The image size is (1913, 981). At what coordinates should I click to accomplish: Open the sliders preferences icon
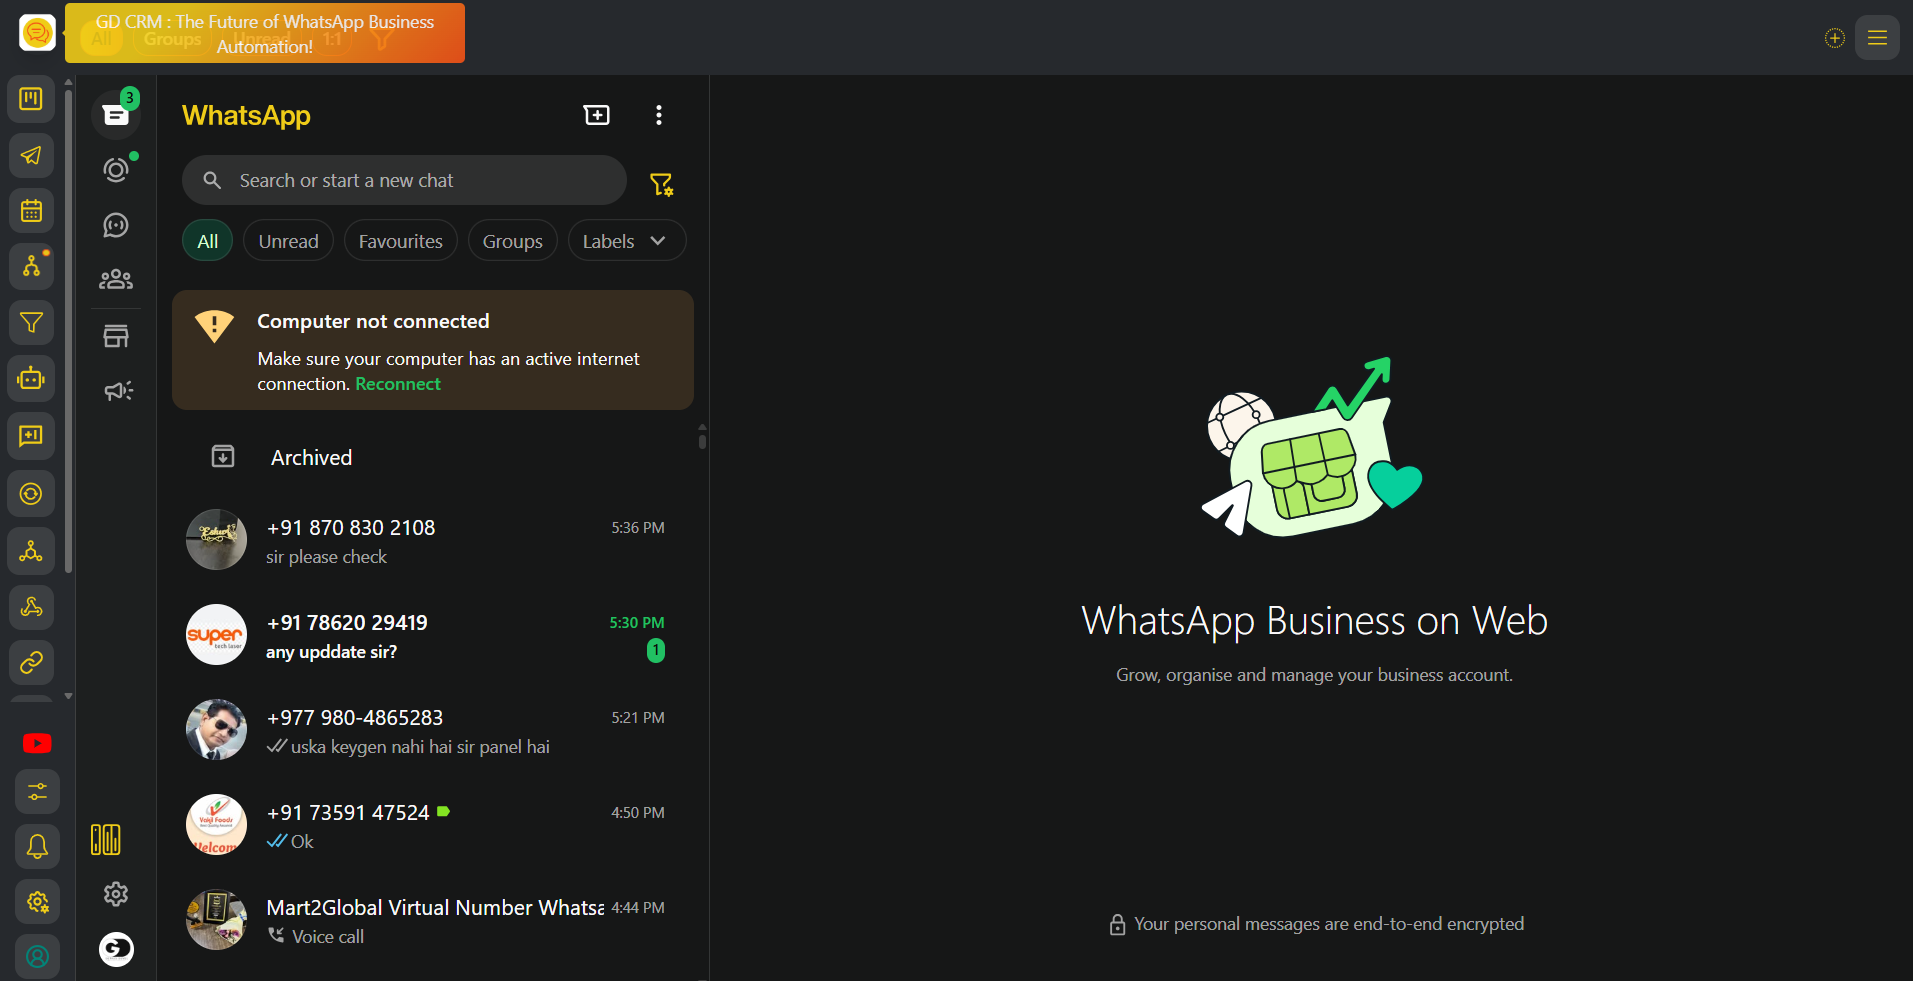(37, 792)
